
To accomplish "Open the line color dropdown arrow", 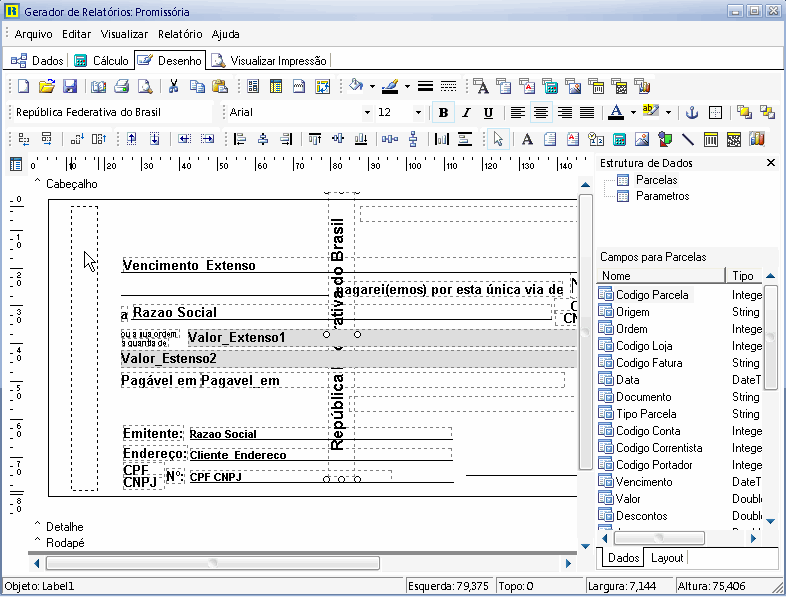I will [x=407, y=86].
